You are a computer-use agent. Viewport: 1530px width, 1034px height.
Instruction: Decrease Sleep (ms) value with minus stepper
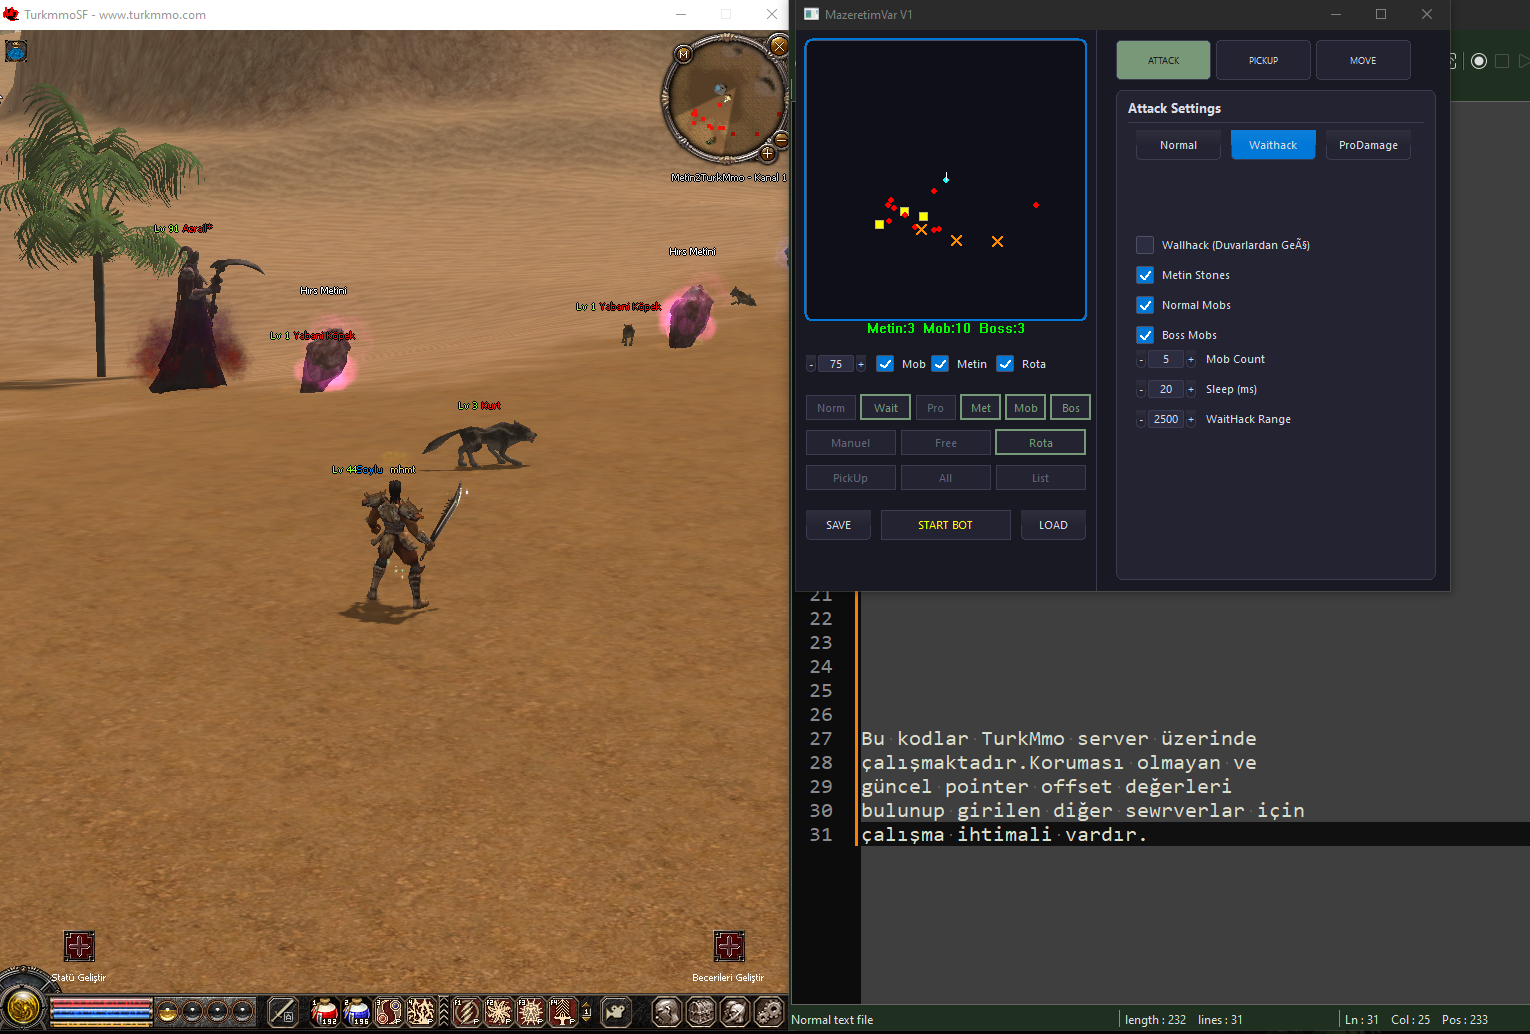(1141, 390)
